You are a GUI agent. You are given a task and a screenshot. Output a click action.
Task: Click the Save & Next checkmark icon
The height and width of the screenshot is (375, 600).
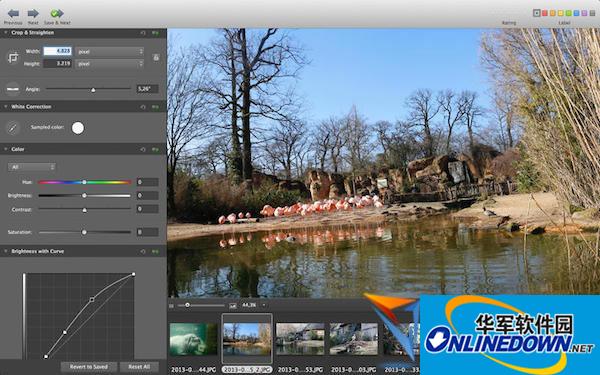pos(57,13)
